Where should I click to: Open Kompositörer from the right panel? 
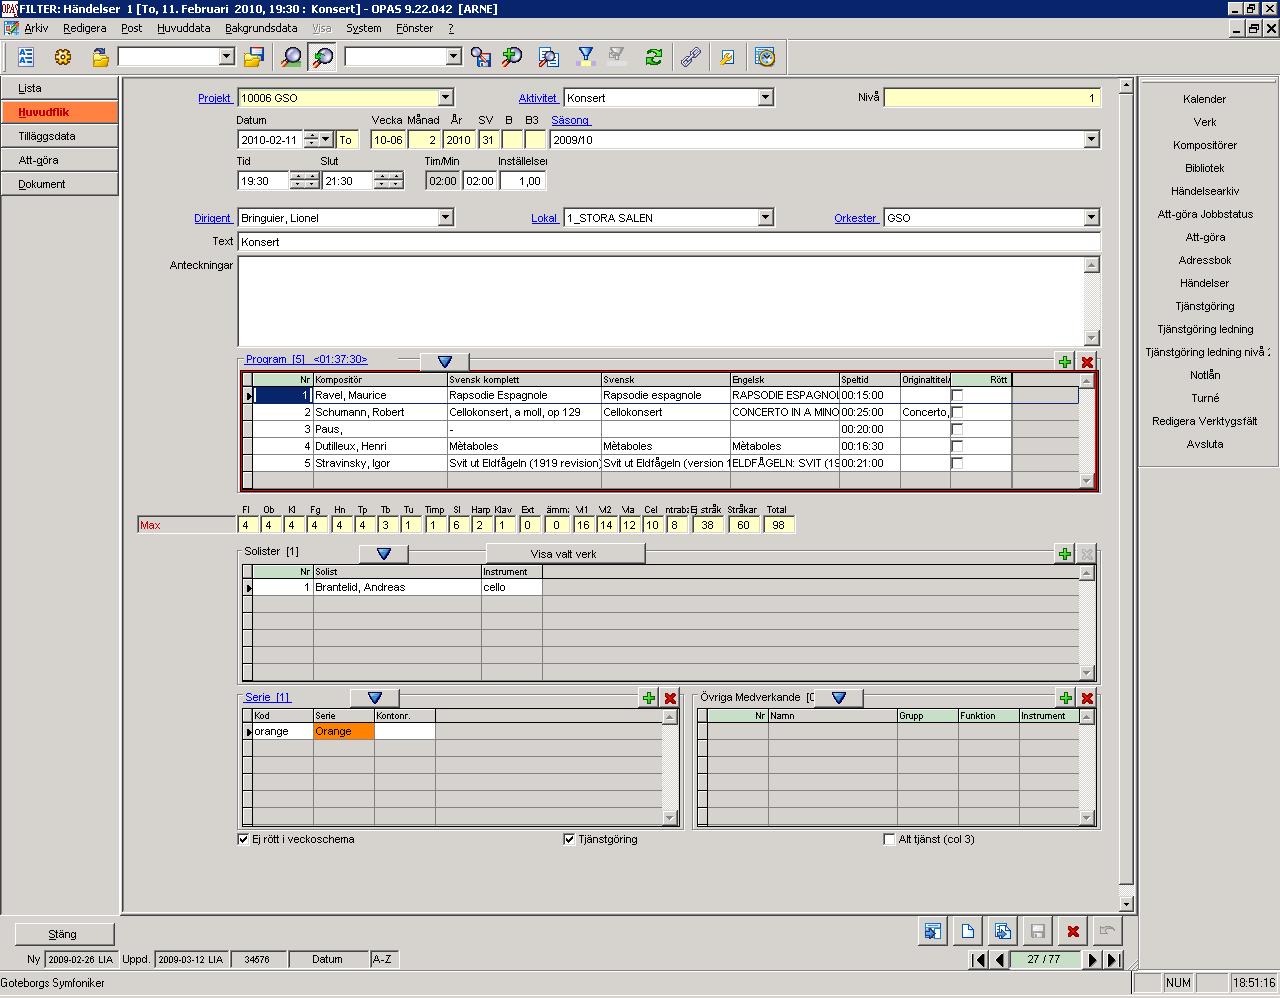point(1205,145)
